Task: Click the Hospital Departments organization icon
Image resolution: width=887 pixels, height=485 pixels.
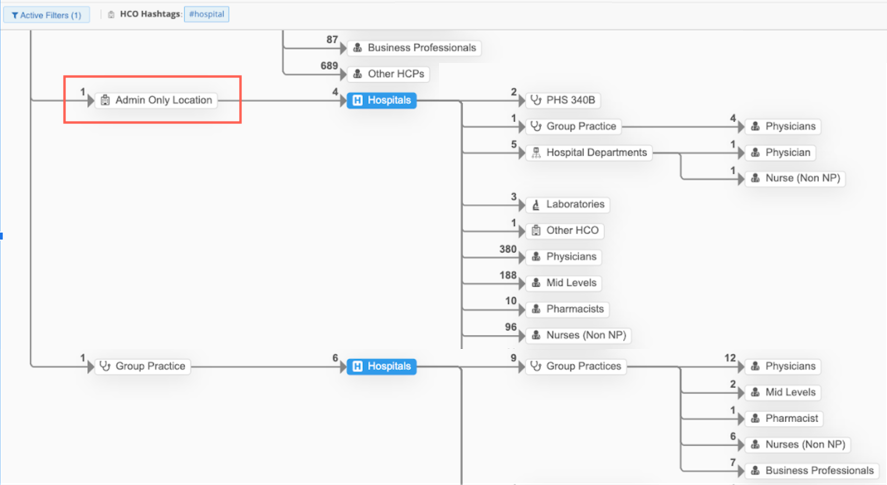Action: 536,153
